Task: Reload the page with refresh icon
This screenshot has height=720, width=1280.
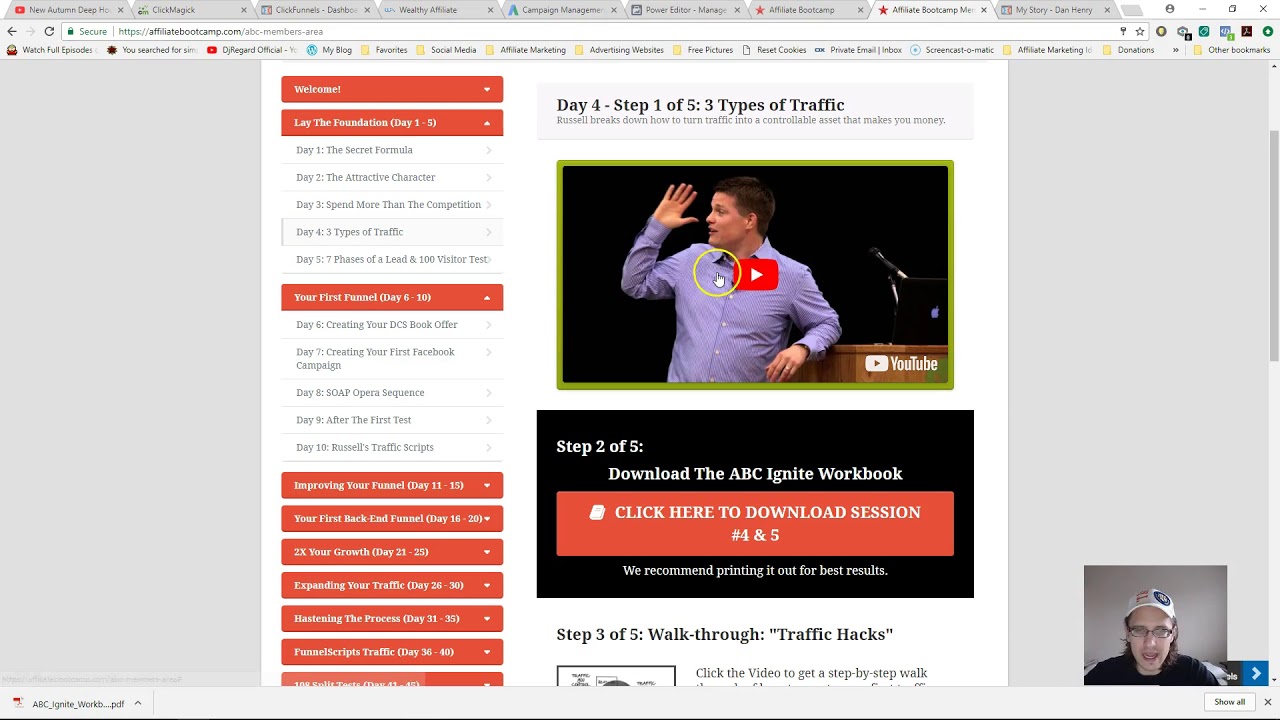Action: click(49, 31)
